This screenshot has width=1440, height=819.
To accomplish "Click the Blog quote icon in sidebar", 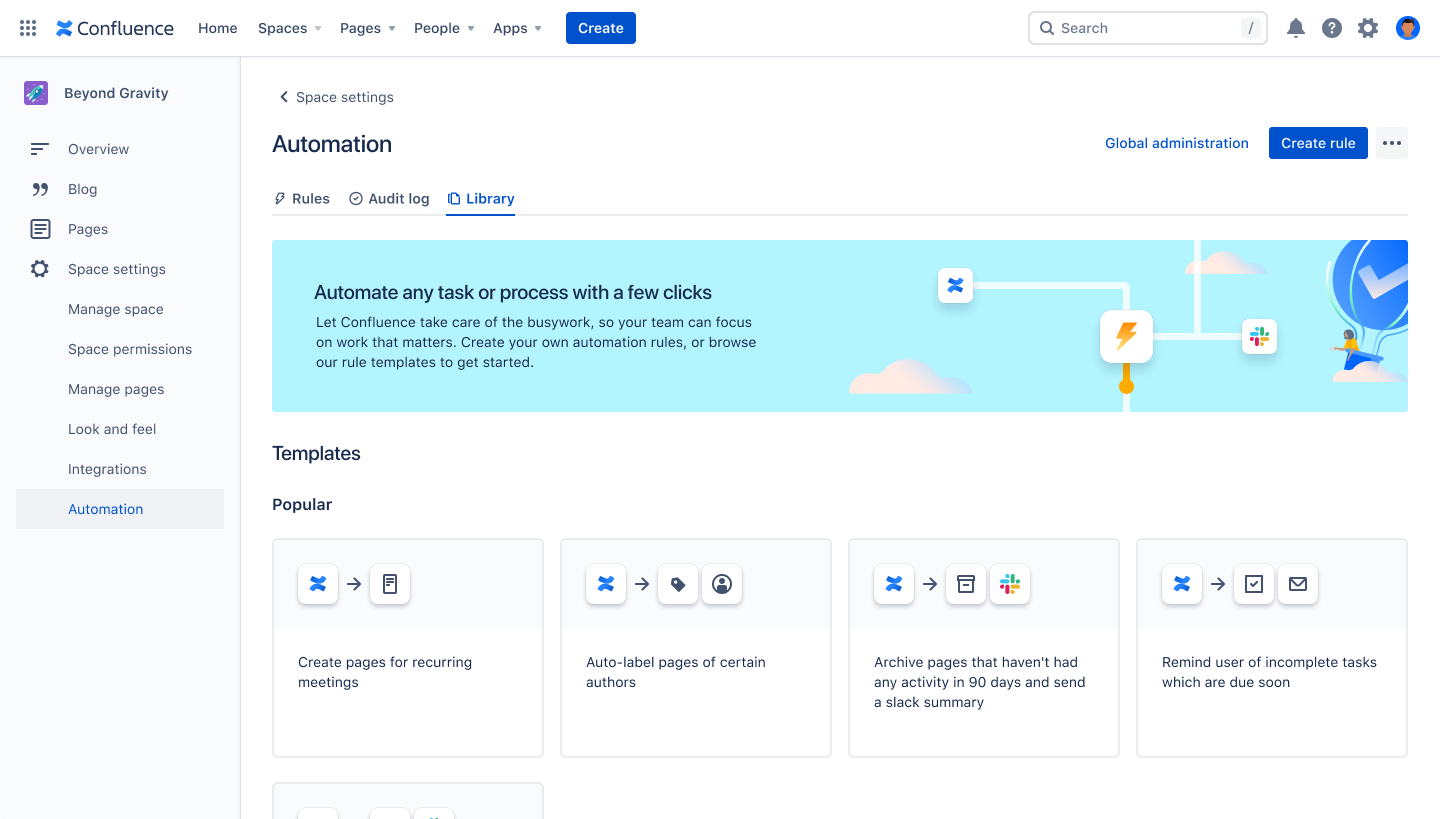I will [x=39, y=188].
